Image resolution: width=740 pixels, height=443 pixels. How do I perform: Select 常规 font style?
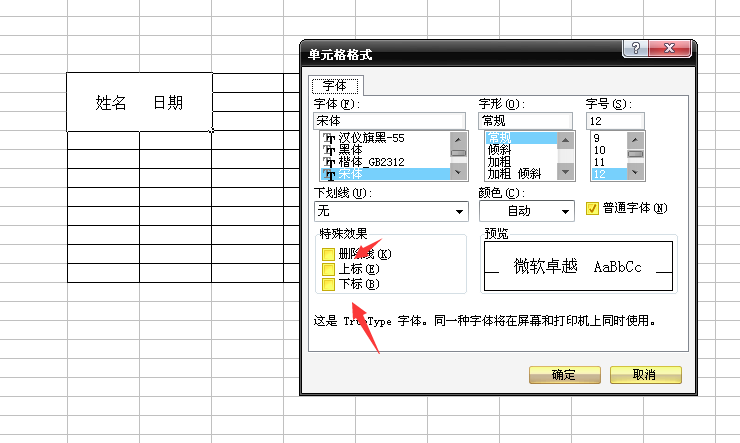pos(521,138)
